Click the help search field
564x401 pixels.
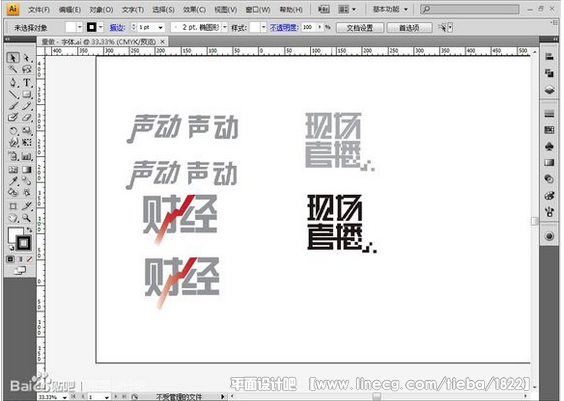469,9
